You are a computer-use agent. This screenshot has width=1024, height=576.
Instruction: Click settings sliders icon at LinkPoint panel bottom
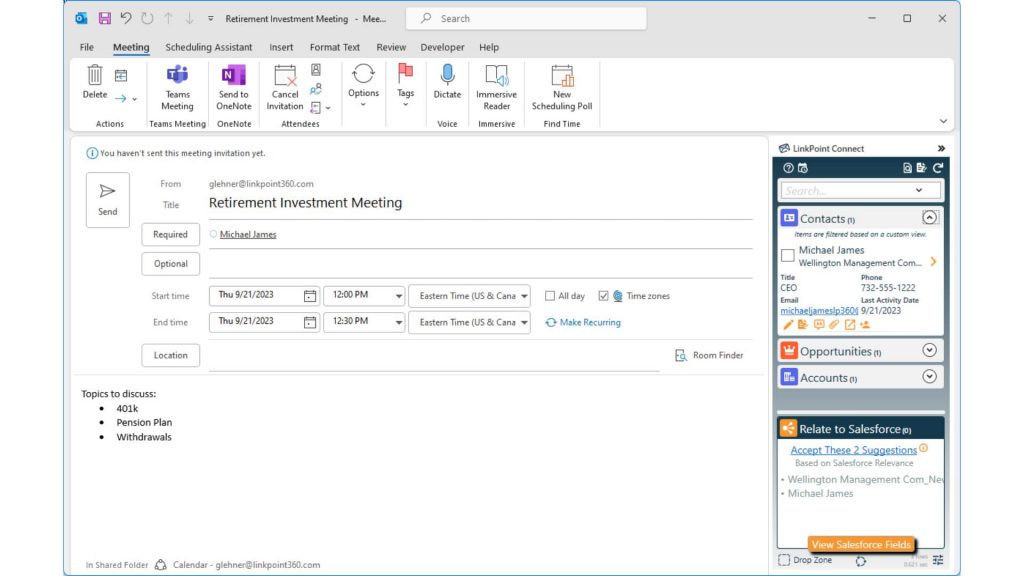pos(938,560)
